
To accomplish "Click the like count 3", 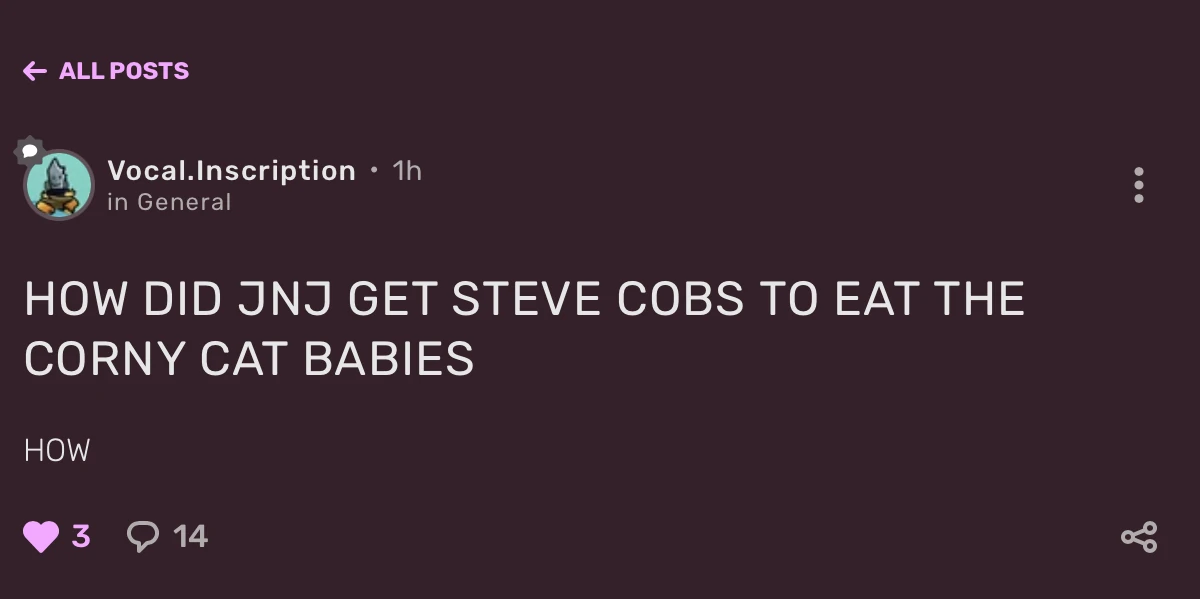I will (81, 537).
